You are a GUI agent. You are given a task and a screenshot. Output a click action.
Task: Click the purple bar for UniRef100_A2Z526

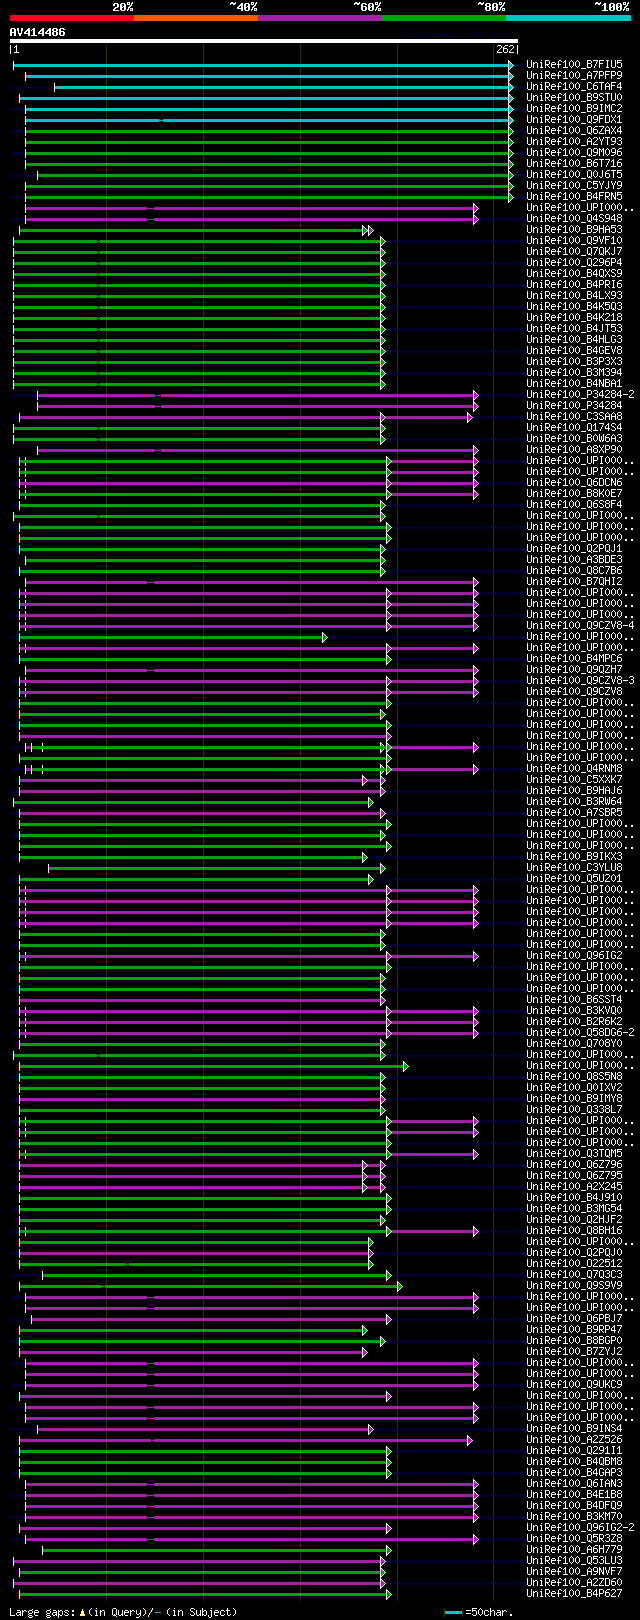pos(246,1439)
